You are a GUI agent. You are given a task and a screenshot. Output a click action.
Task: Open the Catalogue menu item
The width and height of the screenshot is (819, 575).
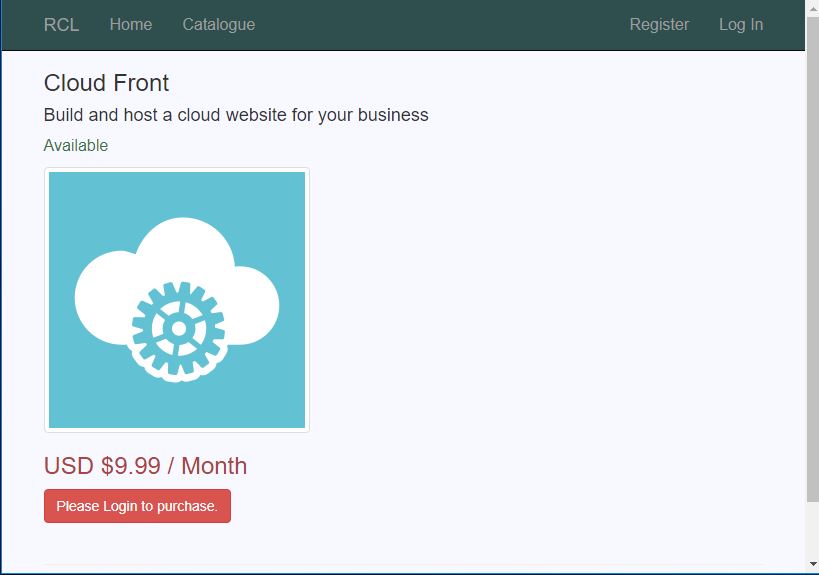tap(218, 25)
